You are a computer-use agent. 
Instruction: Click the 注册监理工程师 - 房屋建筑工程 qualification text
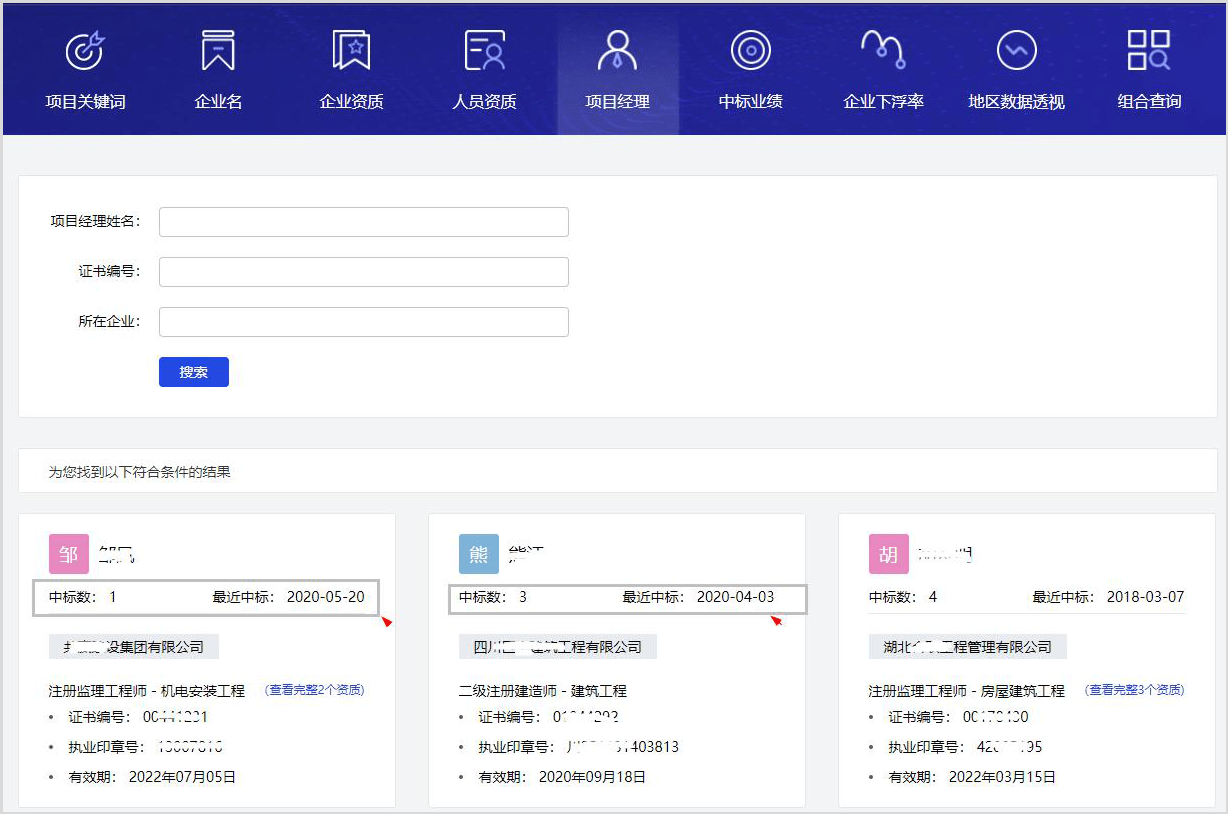(x=967, y=691)
